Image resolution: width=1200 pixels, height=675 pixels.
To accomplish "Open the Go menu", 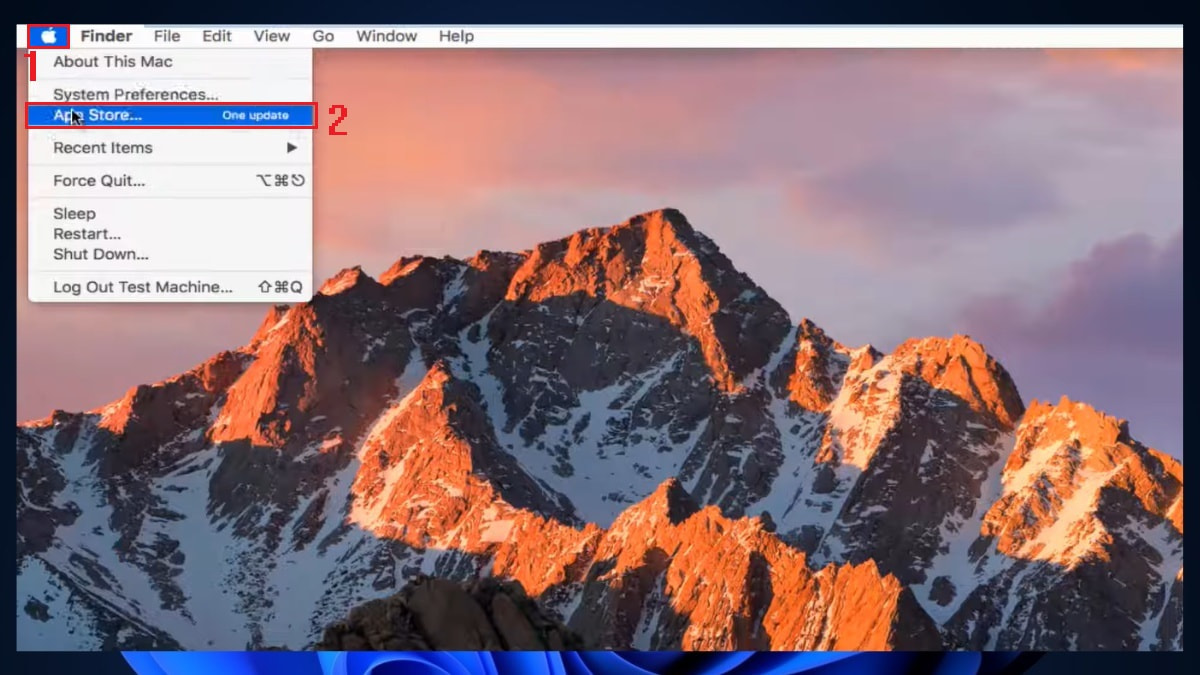I will (x=323, y=36).
